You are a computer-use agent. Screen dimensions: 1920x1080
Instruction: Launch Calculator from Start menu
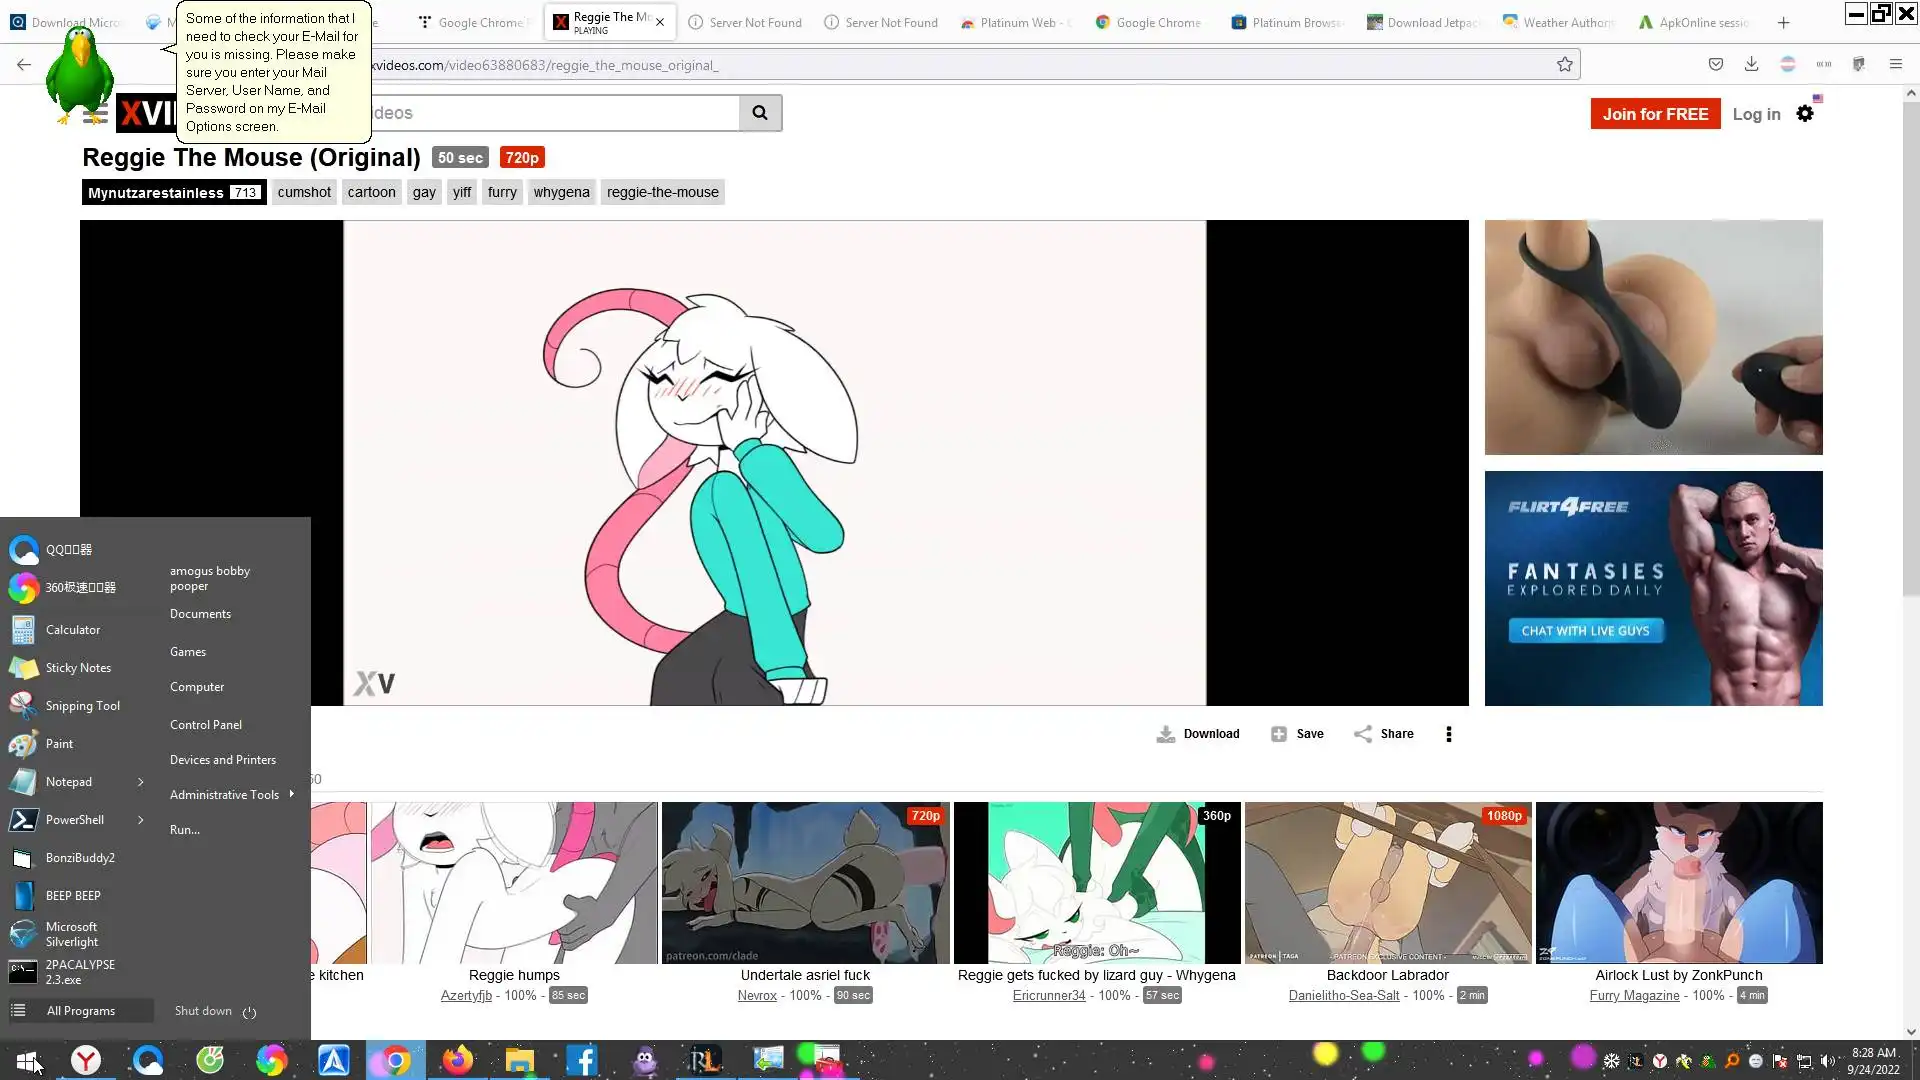tap(72, 630)
